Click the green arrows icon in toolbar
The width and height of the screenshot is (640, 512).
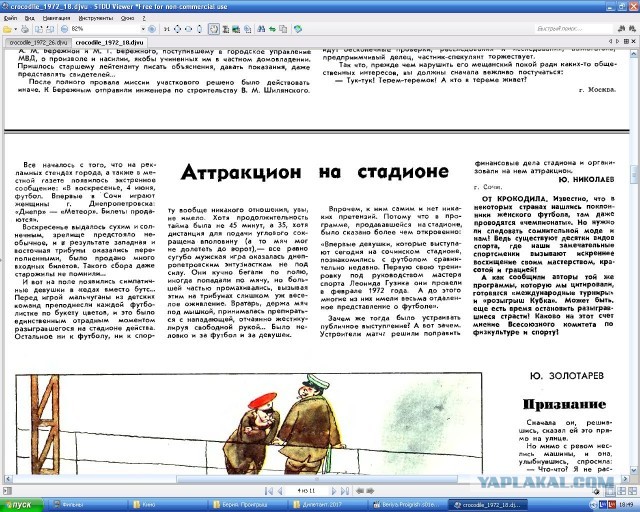pyautogui.click(x=272, y=29)
